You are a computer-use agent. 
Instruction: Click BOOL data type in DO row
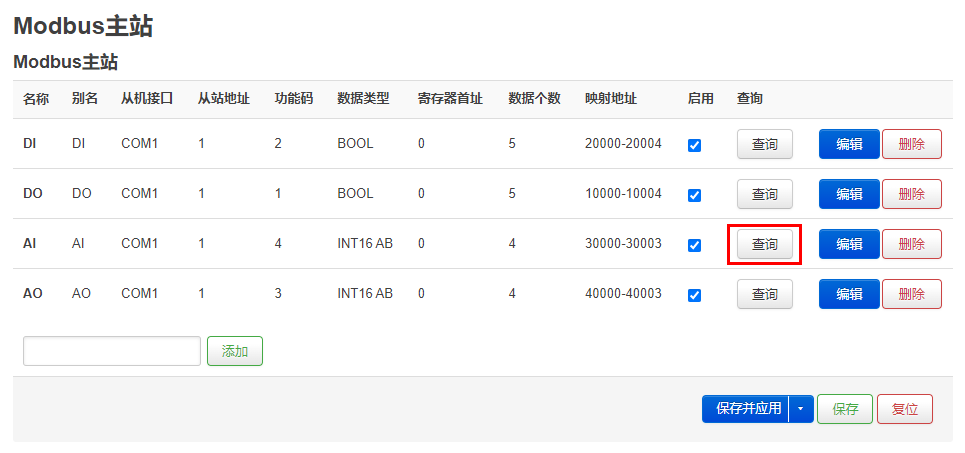355,194
